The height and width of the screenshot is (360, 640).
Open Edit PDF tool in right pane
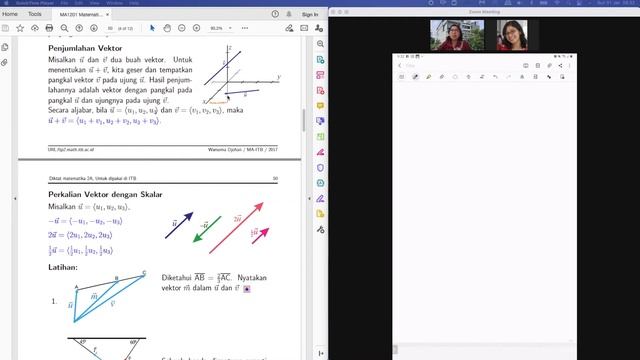point(320,75)
